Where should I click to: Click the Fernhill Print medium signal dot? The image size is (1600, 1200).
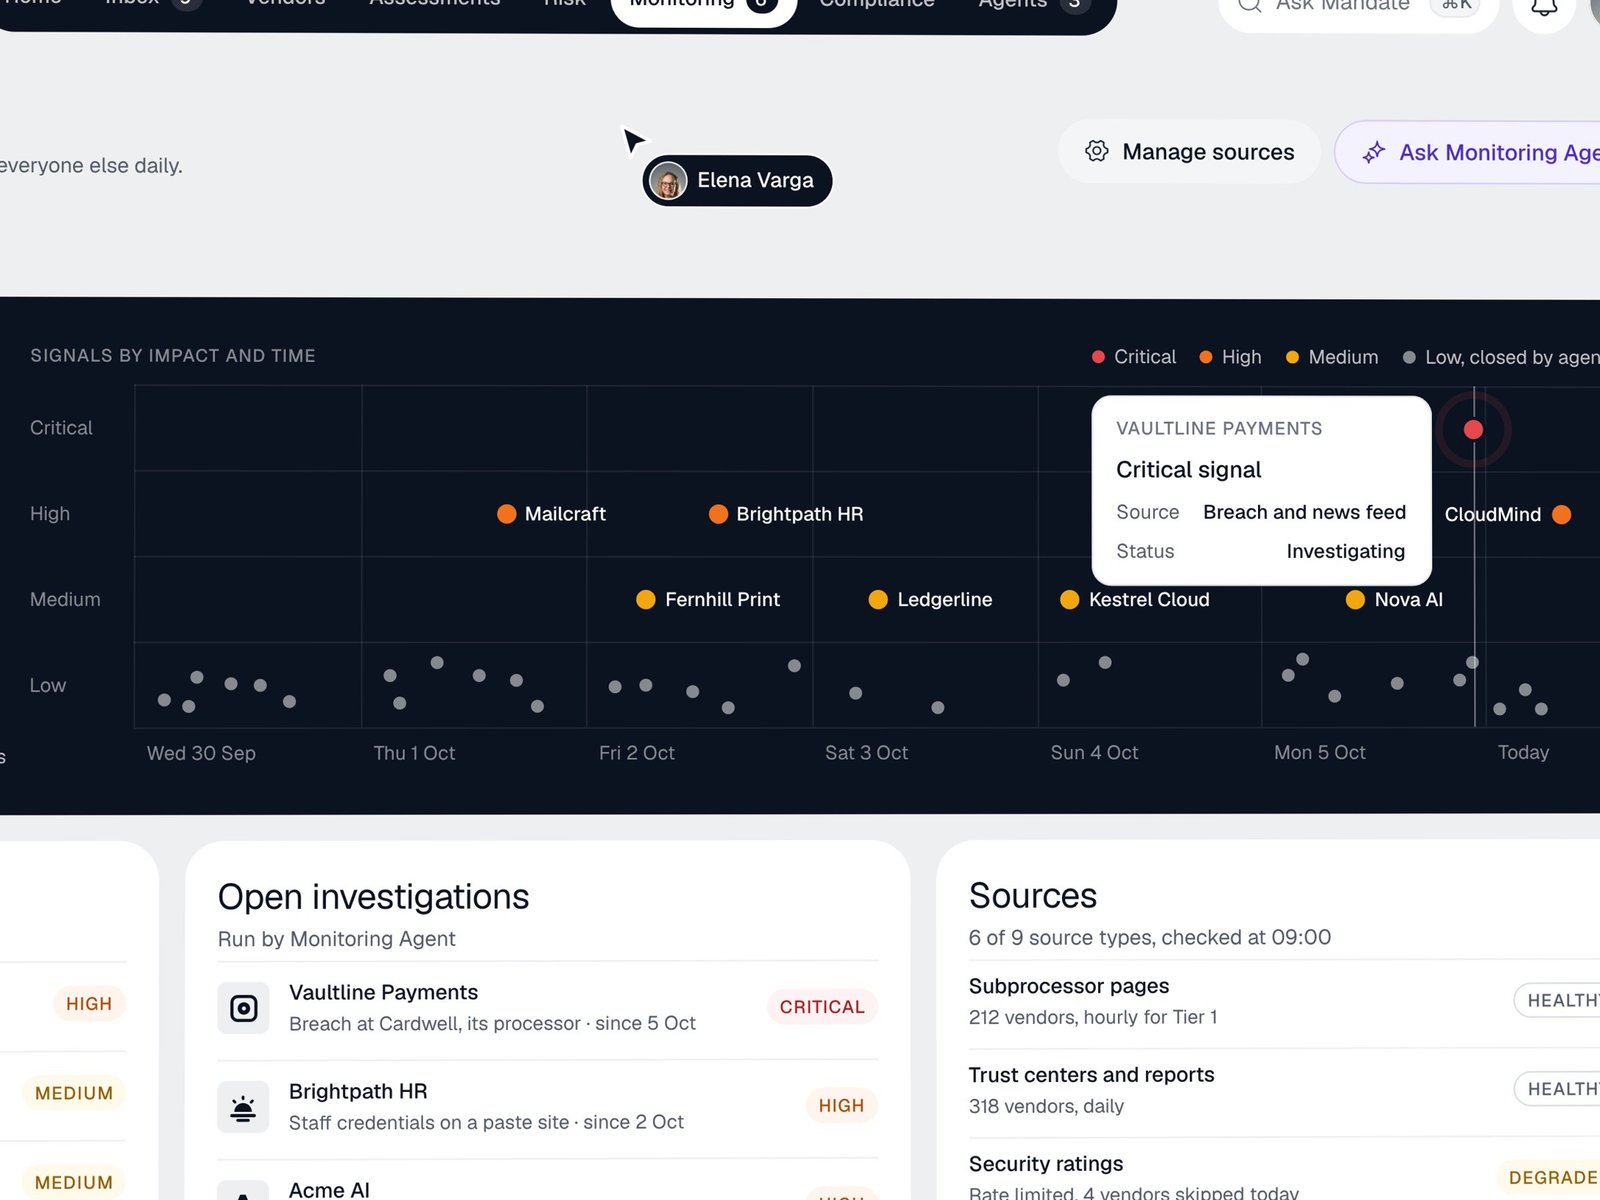point(646,600)
